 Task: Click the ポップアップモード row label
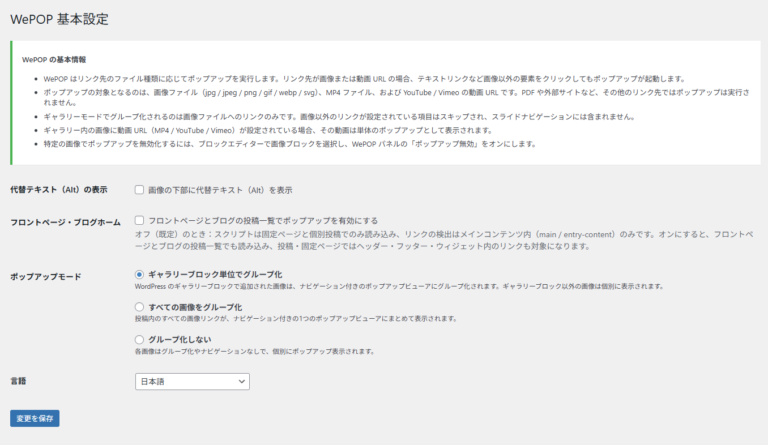[46, 277]
